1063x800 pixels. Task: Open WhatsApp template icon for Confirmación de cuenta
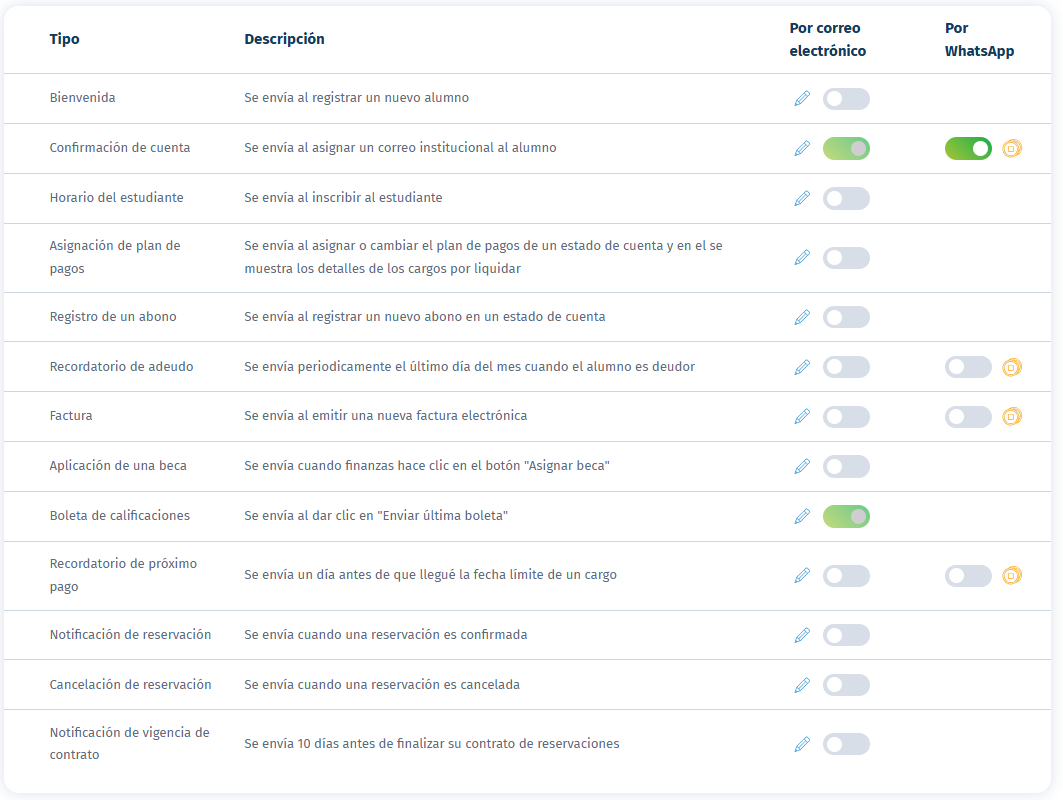click(x=1012, y=149)
